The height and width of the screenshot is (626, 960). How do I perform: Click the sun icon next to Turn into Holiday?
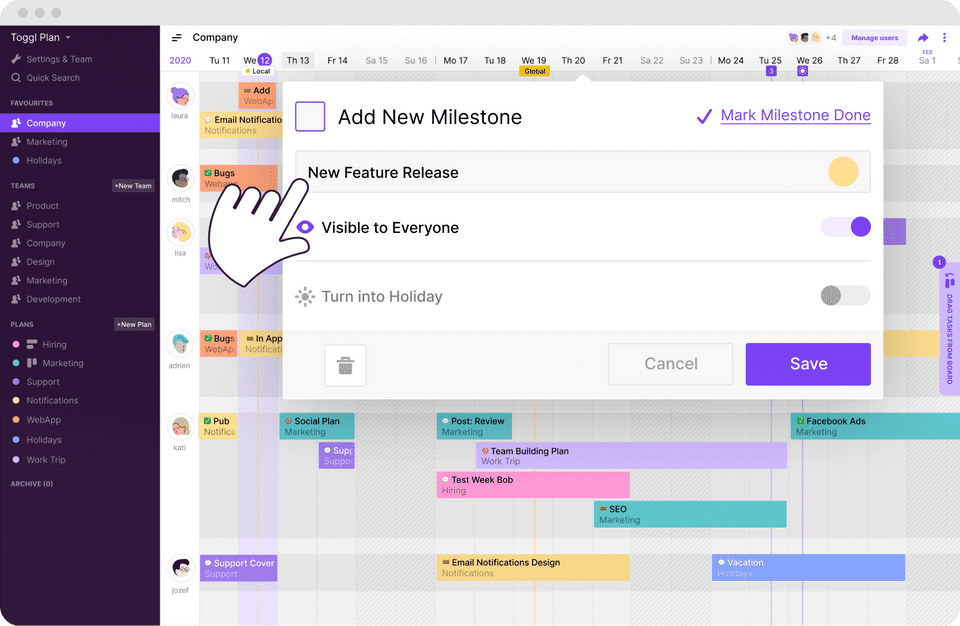coord(305,296)
